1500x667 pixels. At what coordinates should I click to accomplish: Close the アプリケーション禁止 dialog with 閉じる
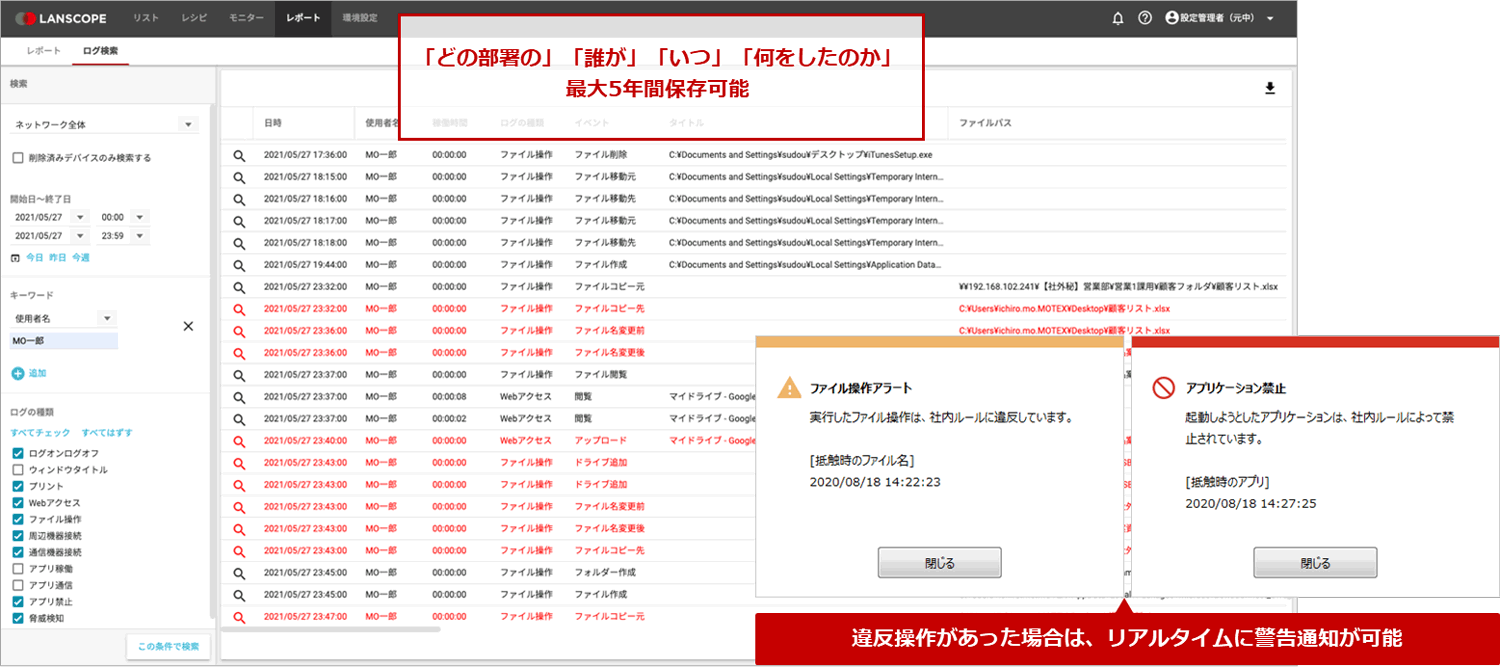[x=1315, y=563]
